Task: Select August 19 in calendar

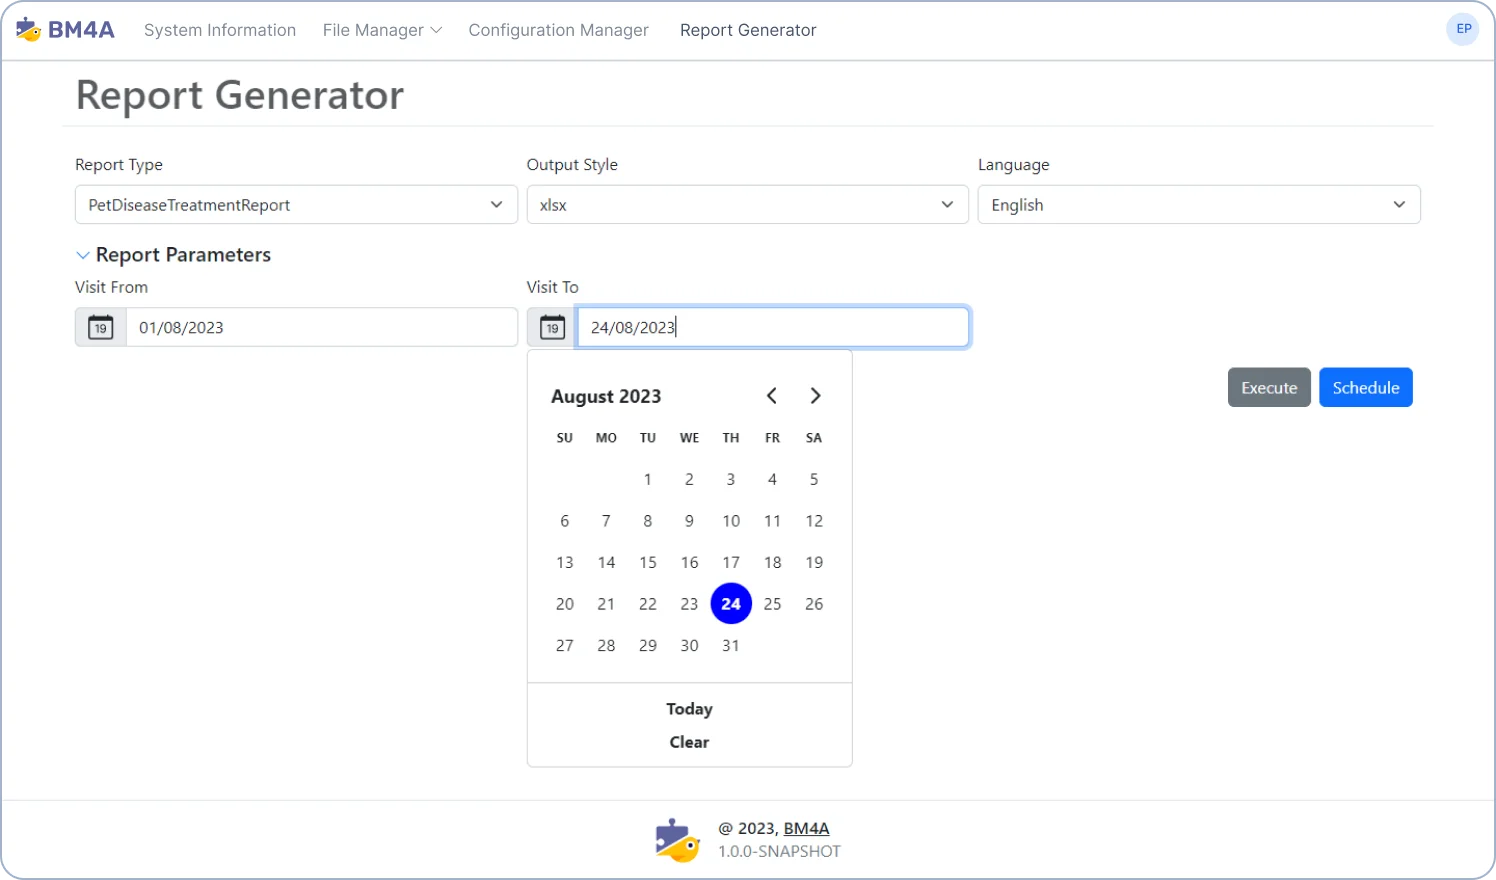Action: [x=814, y=562]
